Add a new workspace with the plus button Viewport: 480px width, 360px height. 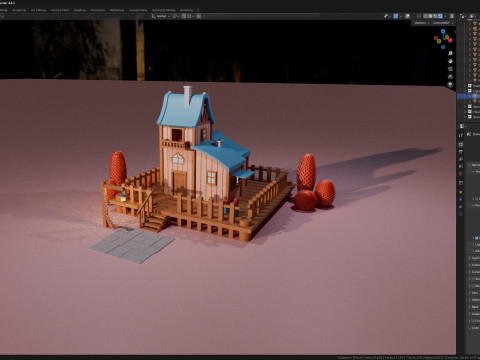(198, 10)
